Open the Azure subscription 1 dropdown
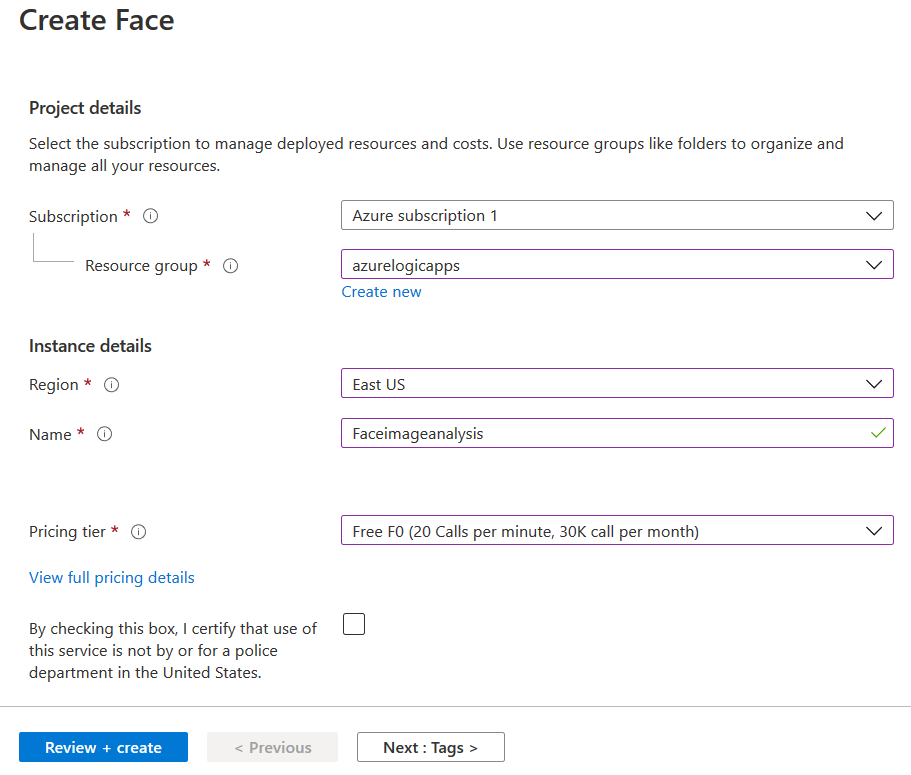This screenshot has height=775, width=911. click(x=617, y=215)
